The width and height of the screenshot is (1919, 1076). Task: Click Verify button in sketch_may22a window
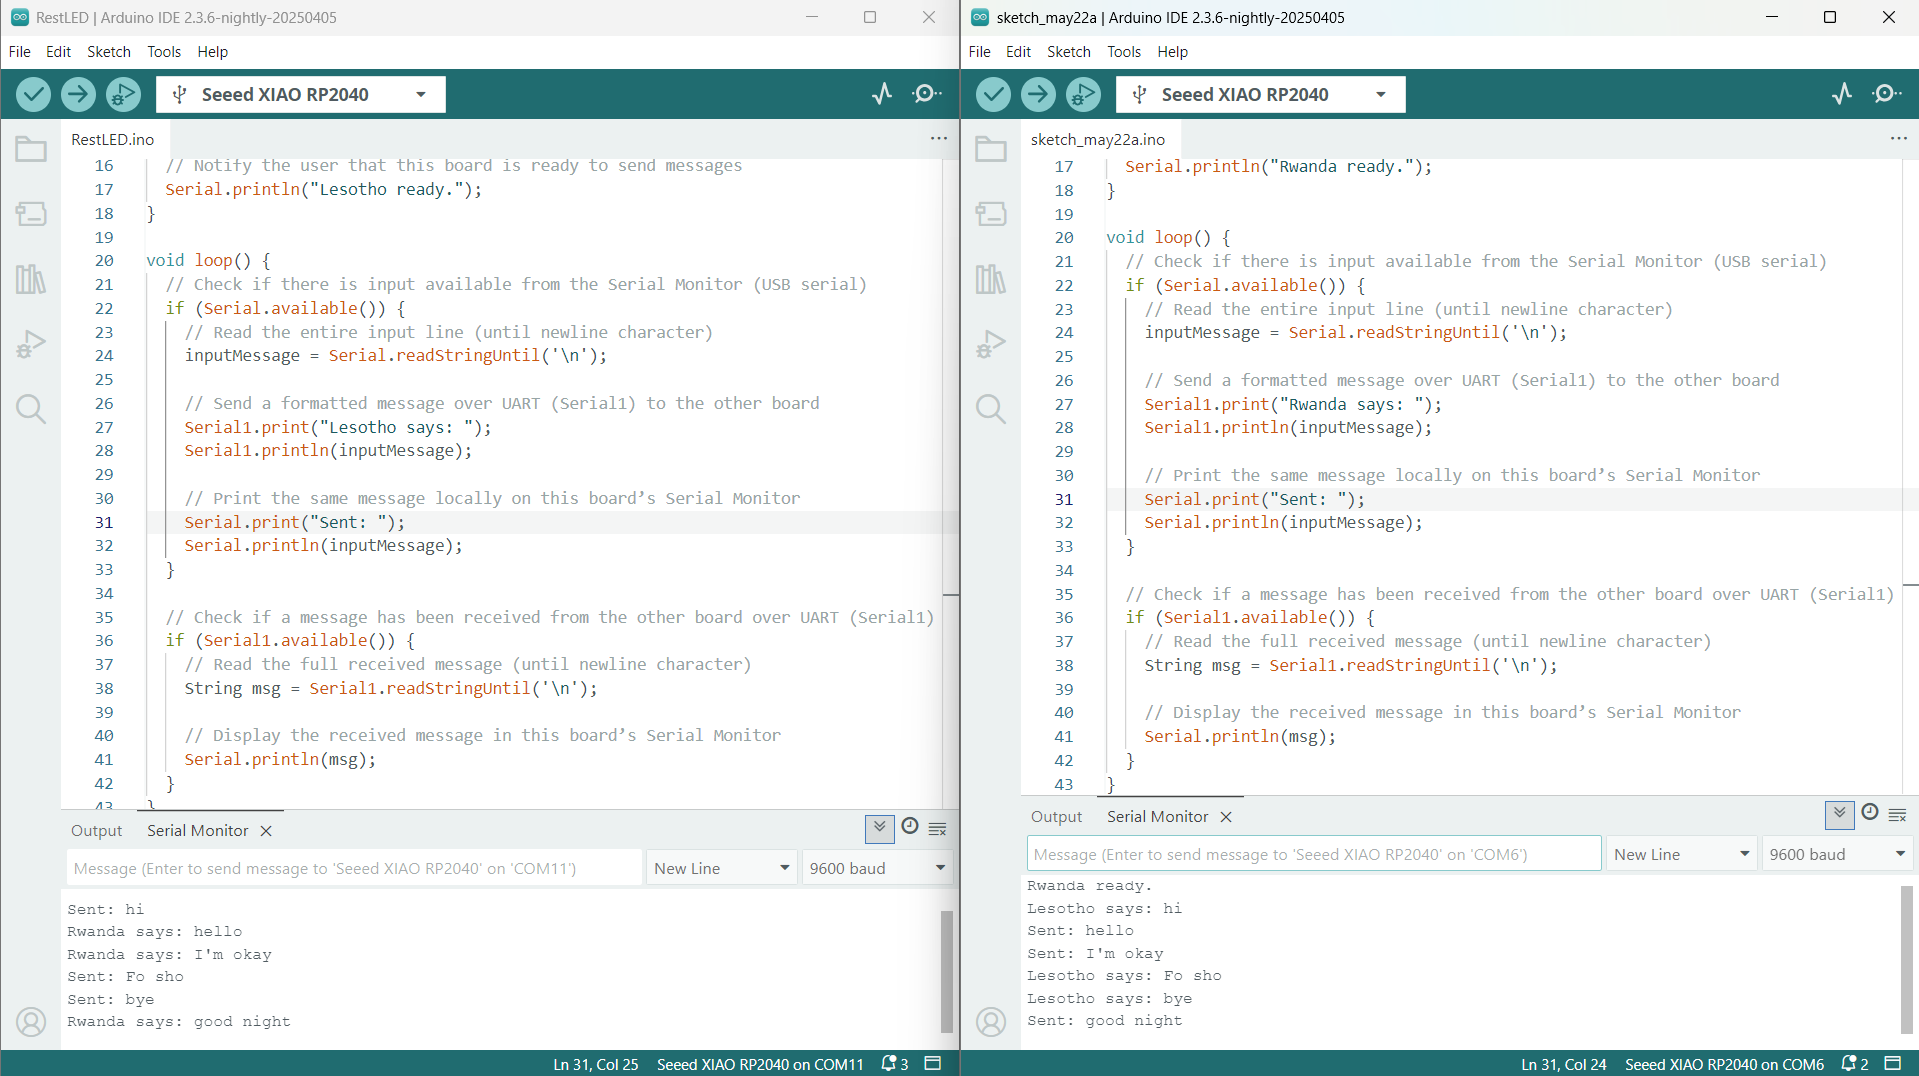993,94
